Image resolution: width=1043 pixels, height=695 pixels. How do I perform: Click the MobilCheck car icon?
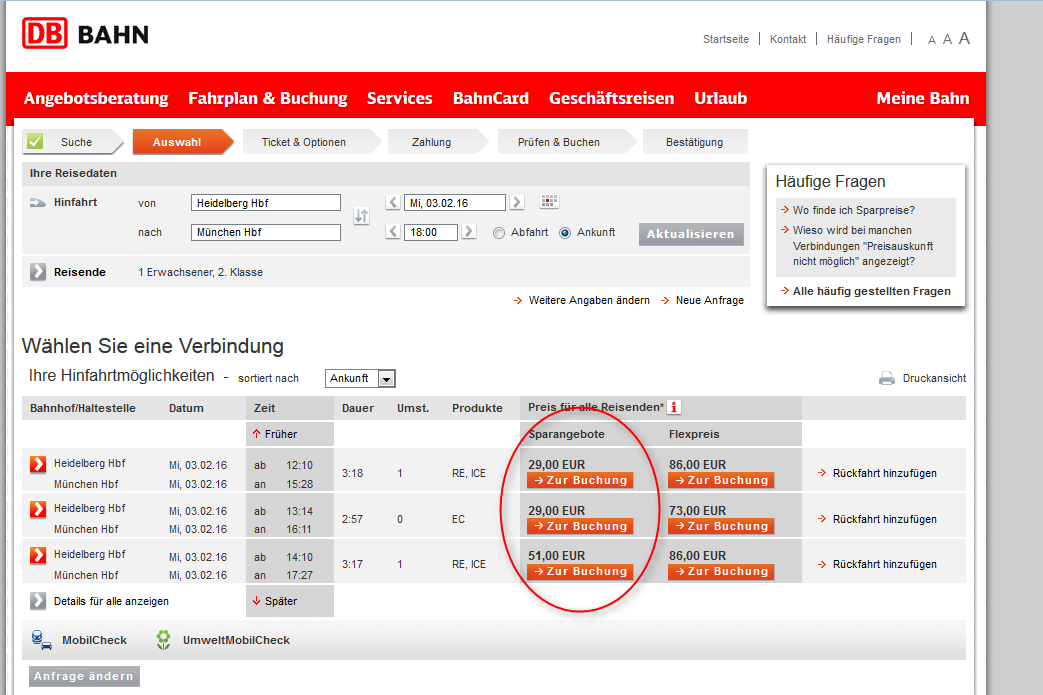pyautogui.click(x=41, y=640)
